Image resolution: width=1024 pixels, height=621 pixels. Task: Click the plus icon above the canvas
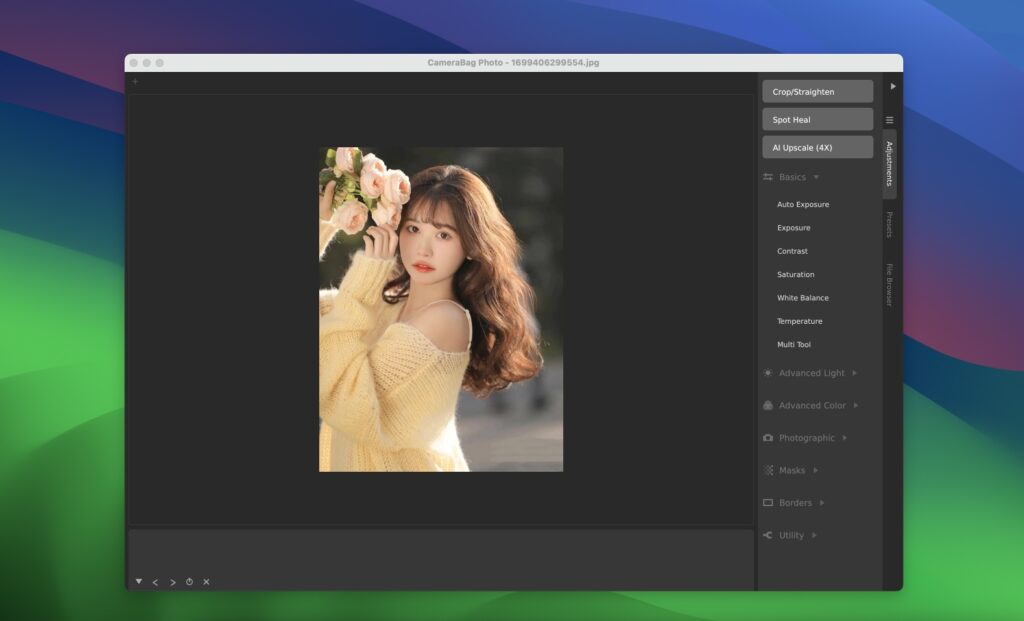click(x=136, y=82)
